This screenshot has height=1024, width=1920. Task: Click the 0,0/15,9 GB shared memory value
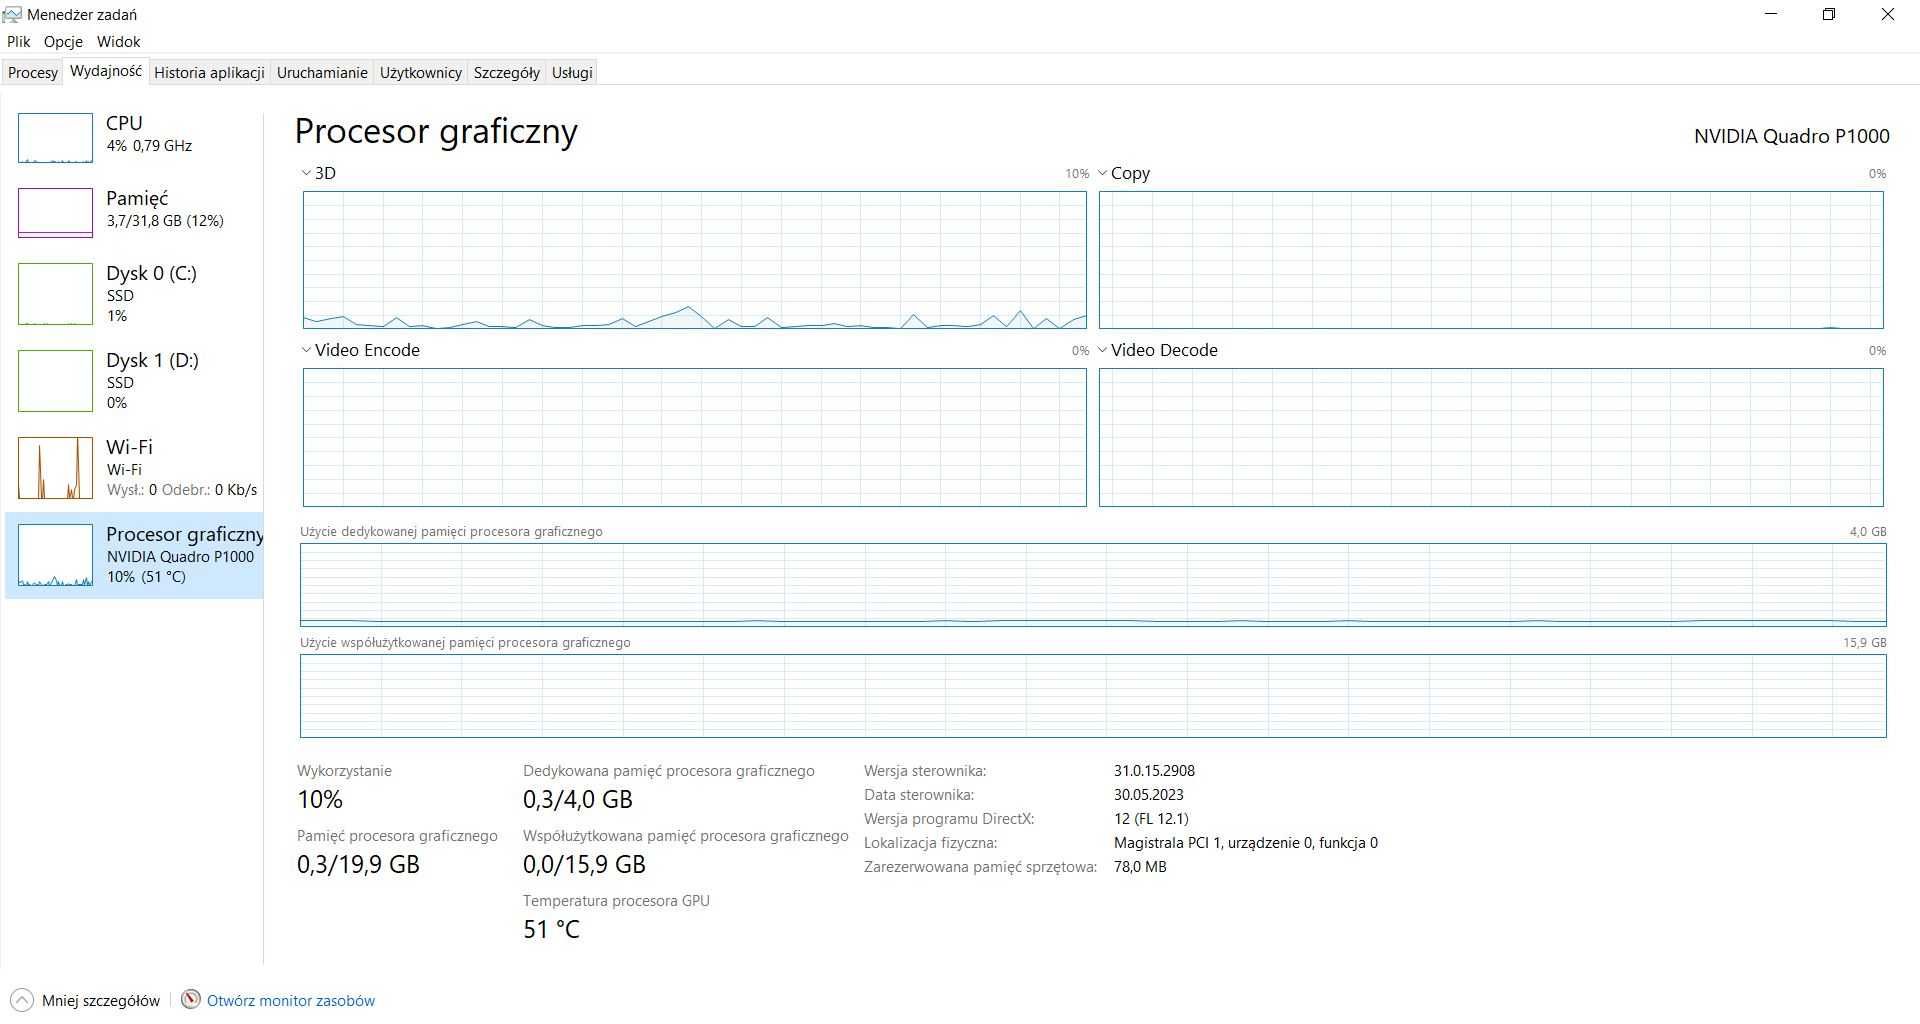tap(584, 864)
